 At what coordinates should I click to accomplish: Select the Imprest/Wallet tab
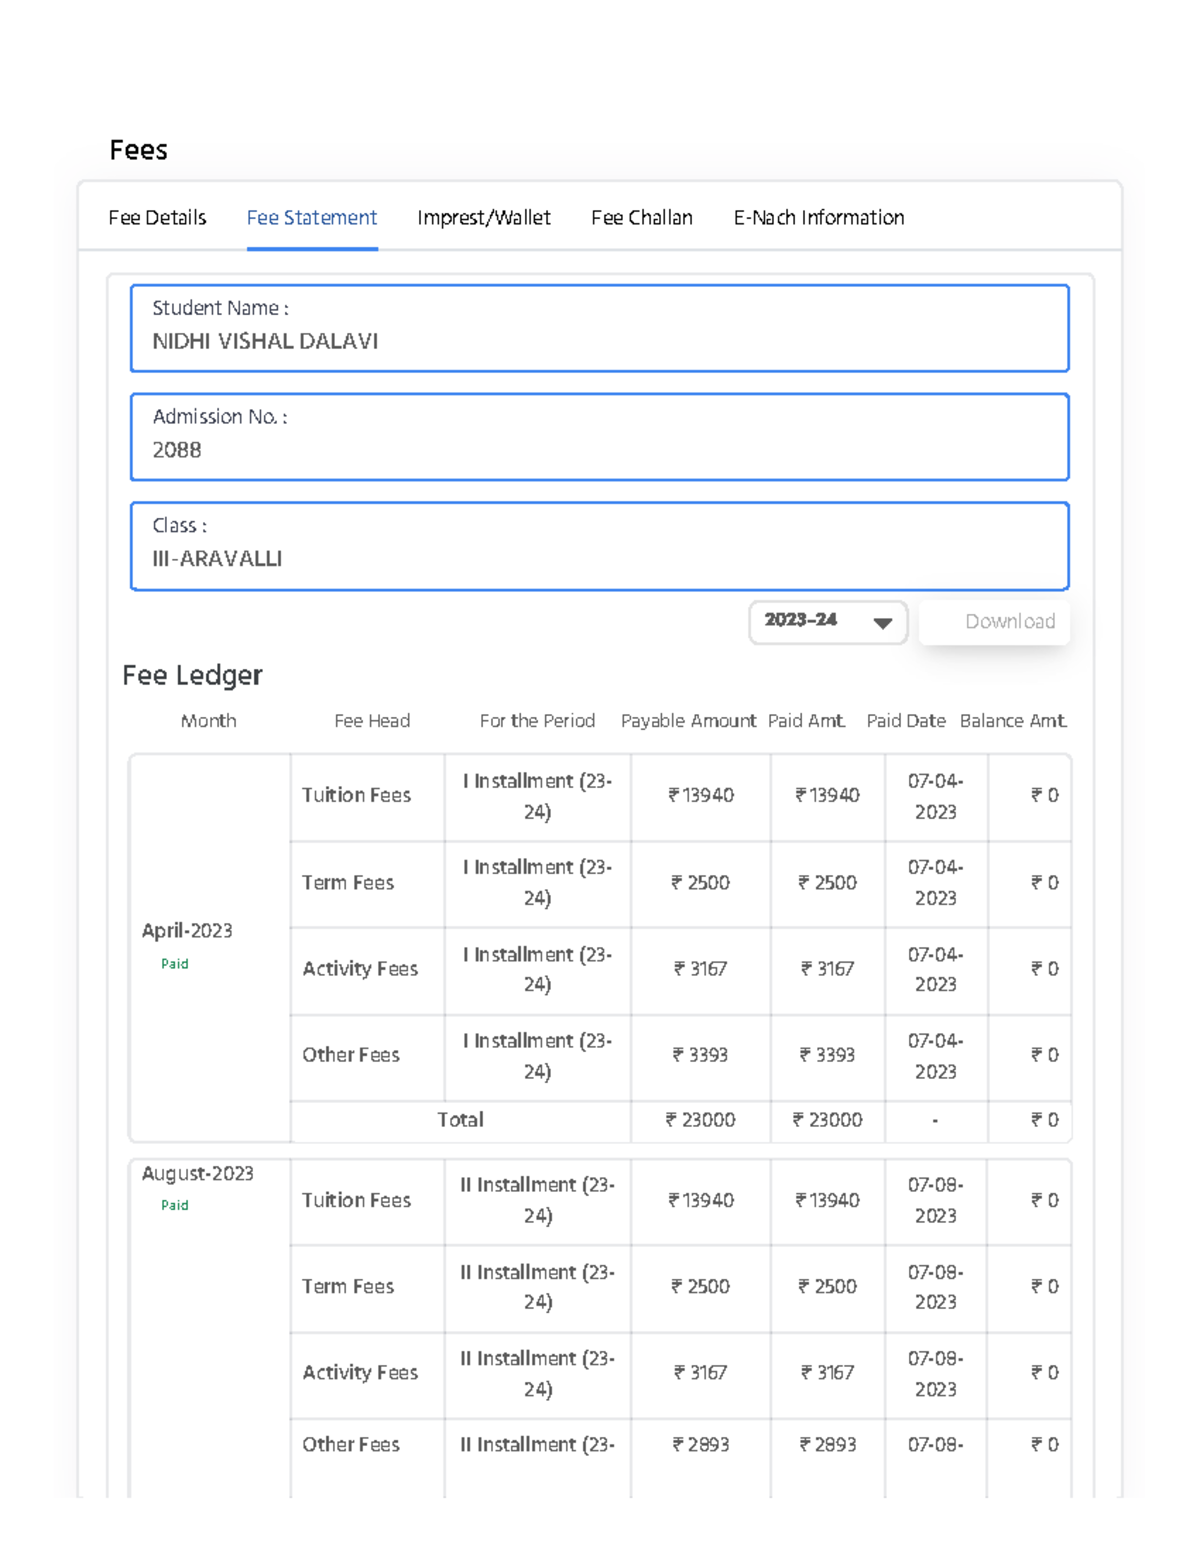484,217
